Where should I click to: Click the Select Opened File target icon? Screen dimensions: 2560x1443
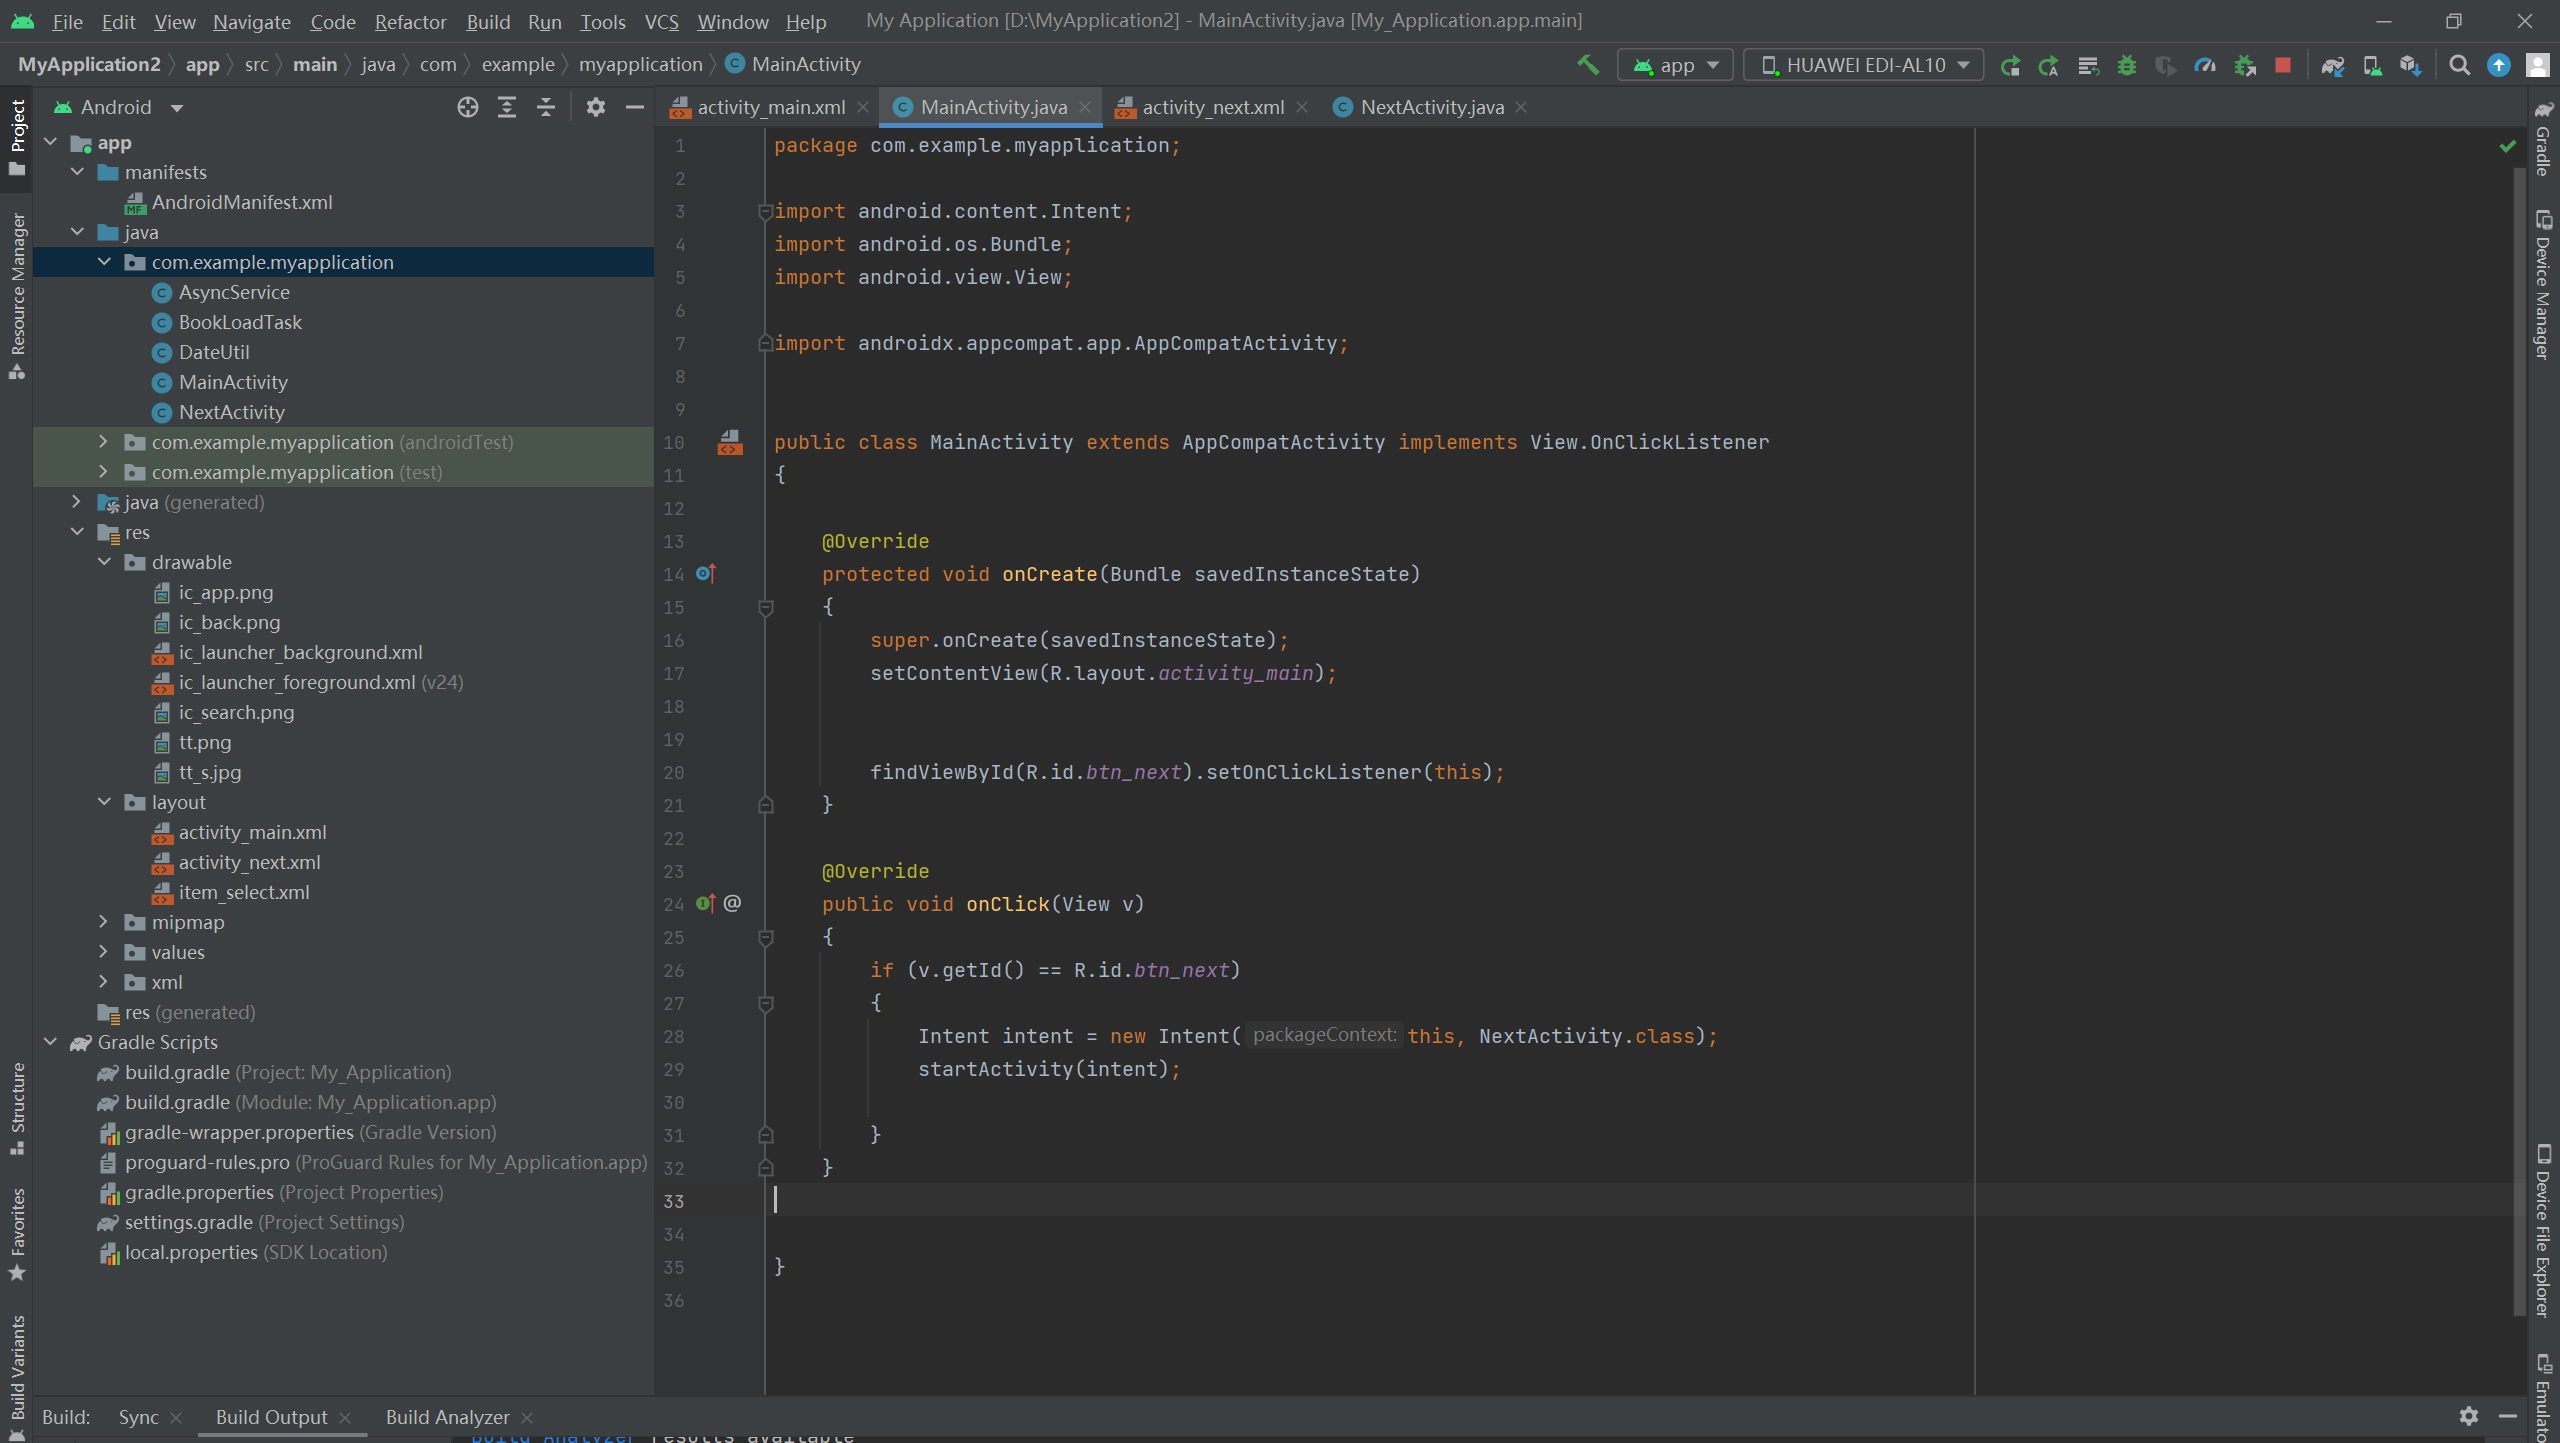click(x=467, y=107)
